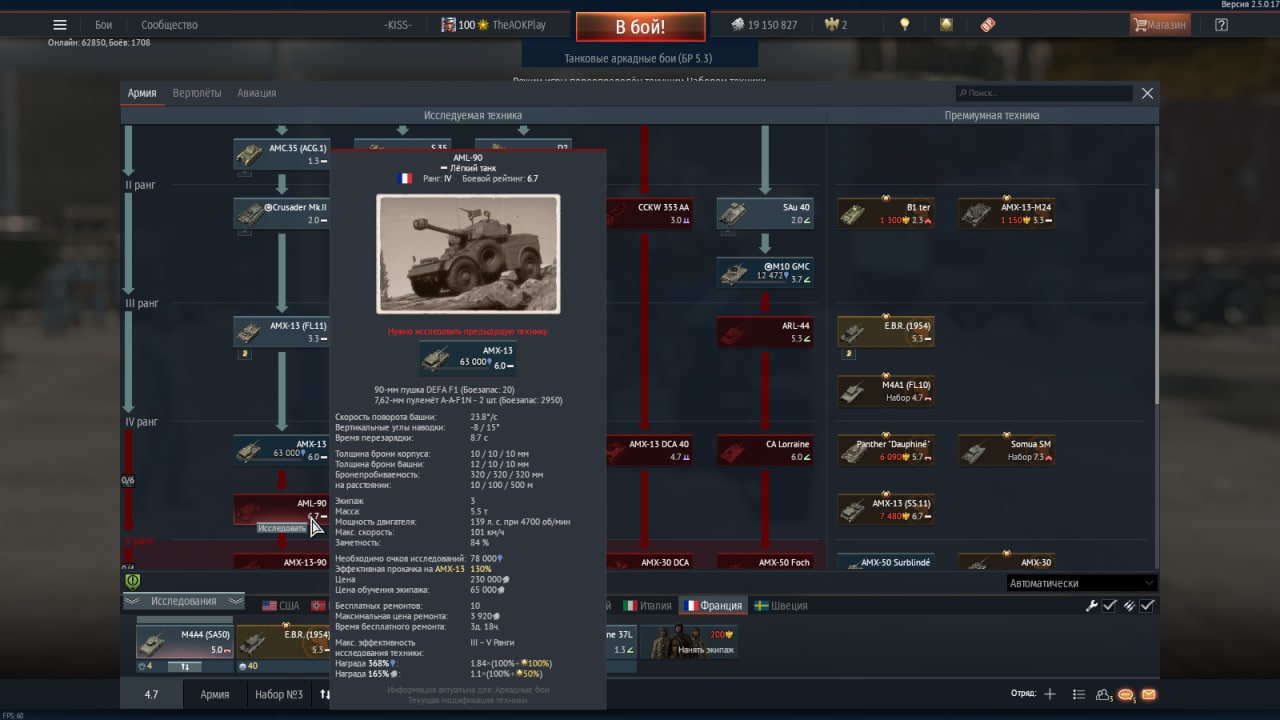This screenshot has width=1280, height=720.
Task: Switch to the Вертолёты tab
Action: 197,93
